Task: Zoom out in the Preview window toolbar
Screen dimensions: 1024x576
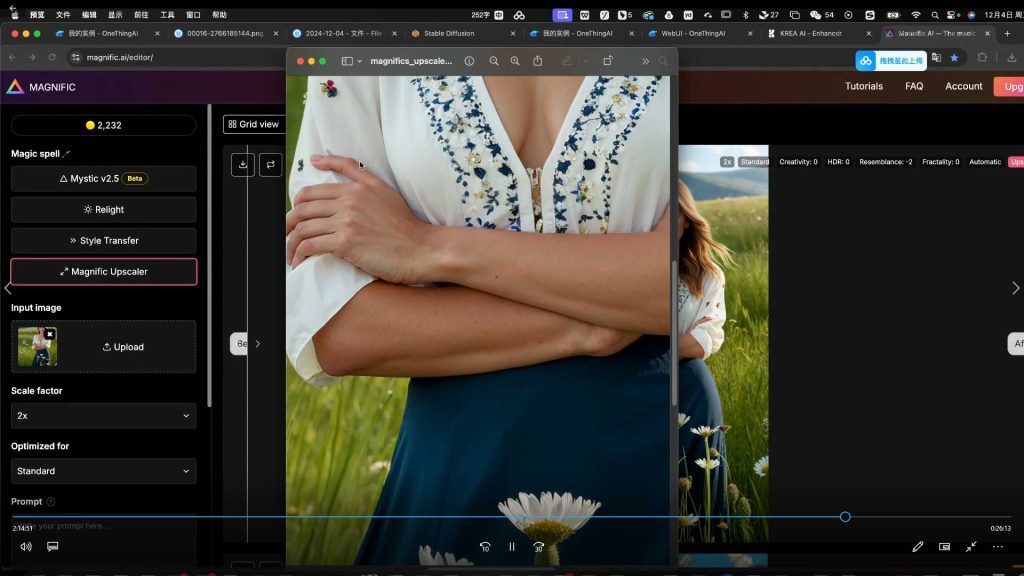Action: pyautogui.click(x=494, y=61)
